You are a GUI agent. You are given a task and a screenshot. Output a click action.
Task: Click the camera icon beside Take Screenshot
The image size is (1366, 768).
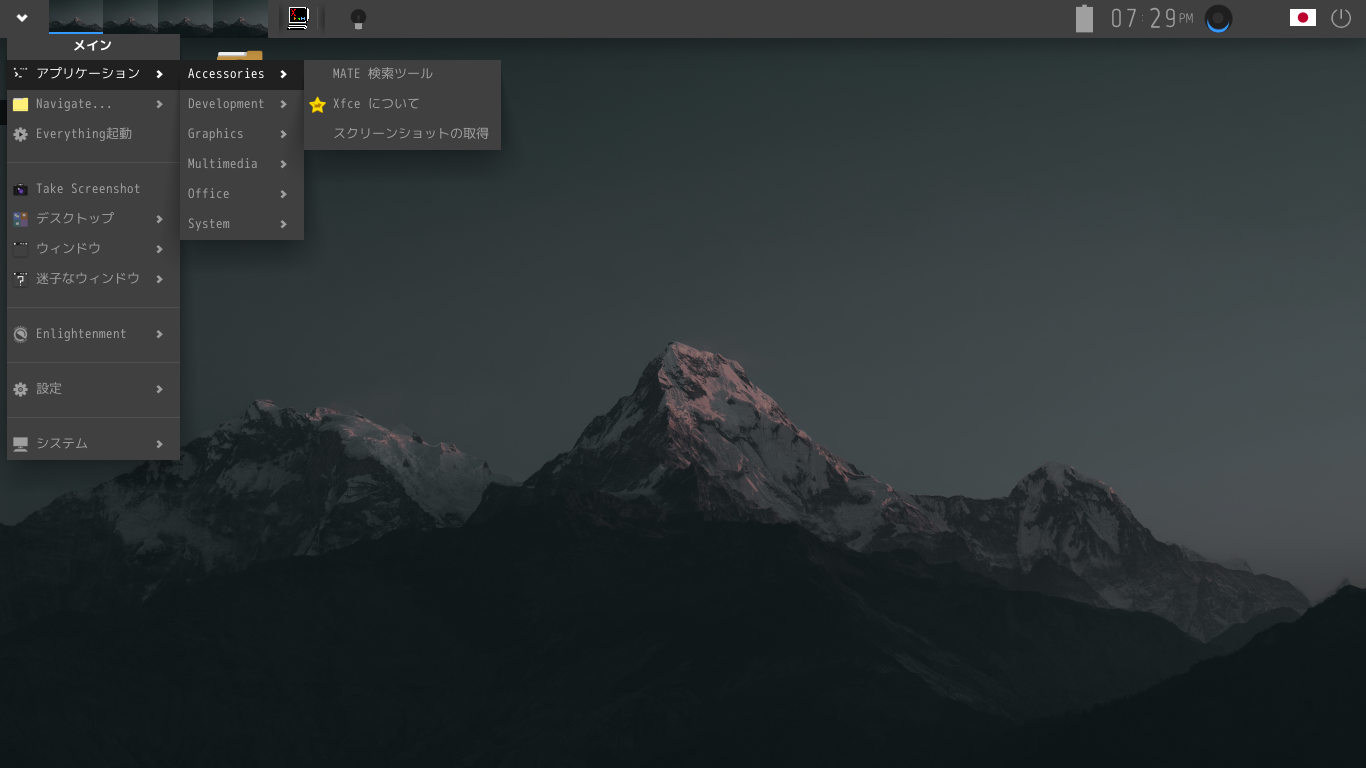[x=20, y=189]
